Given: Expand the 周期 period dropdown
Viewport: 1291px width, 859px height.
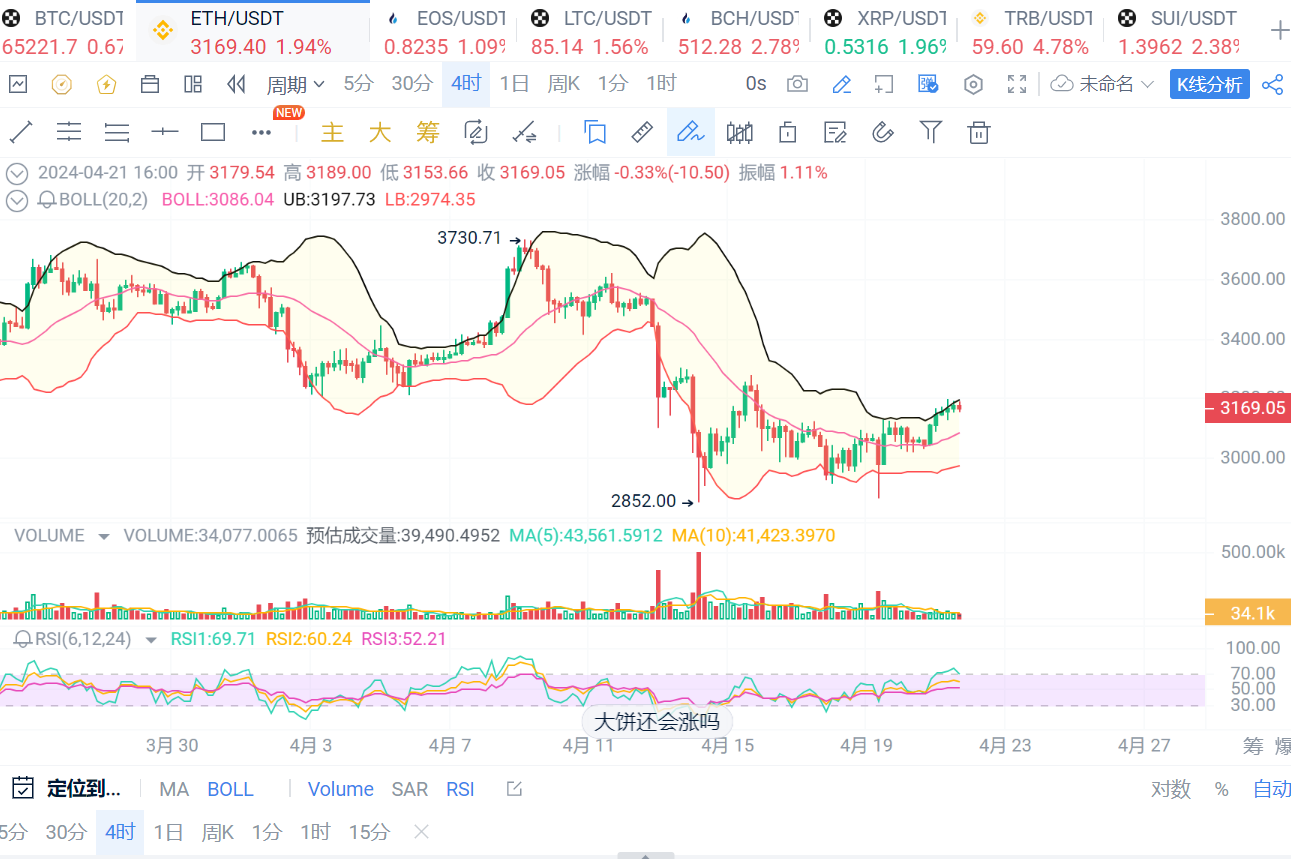Looking at the screenshot, I should 295,84.
